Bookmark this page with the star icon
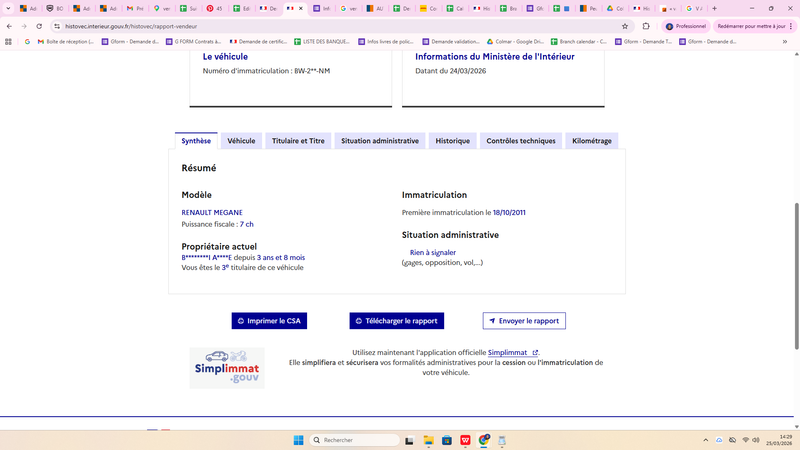The width and height of the screenshot is (800, 450). tap(624, 26)
